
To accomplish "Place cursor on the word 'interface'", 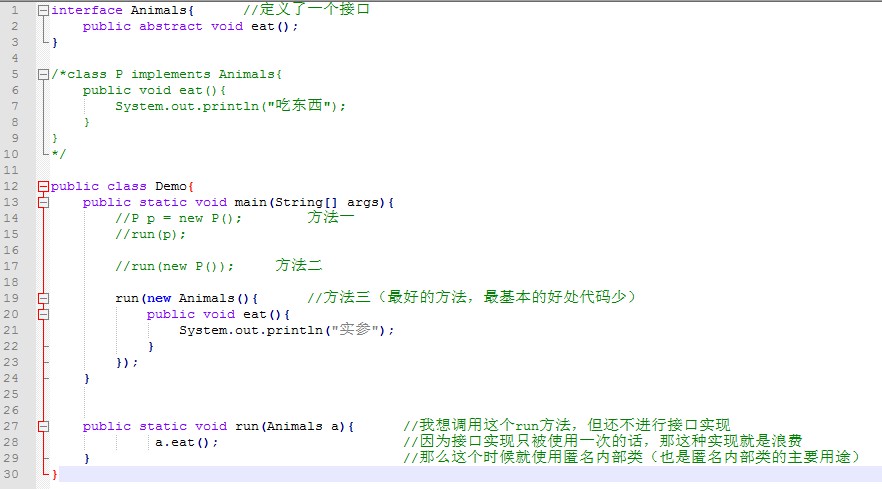I will (87, 10).
